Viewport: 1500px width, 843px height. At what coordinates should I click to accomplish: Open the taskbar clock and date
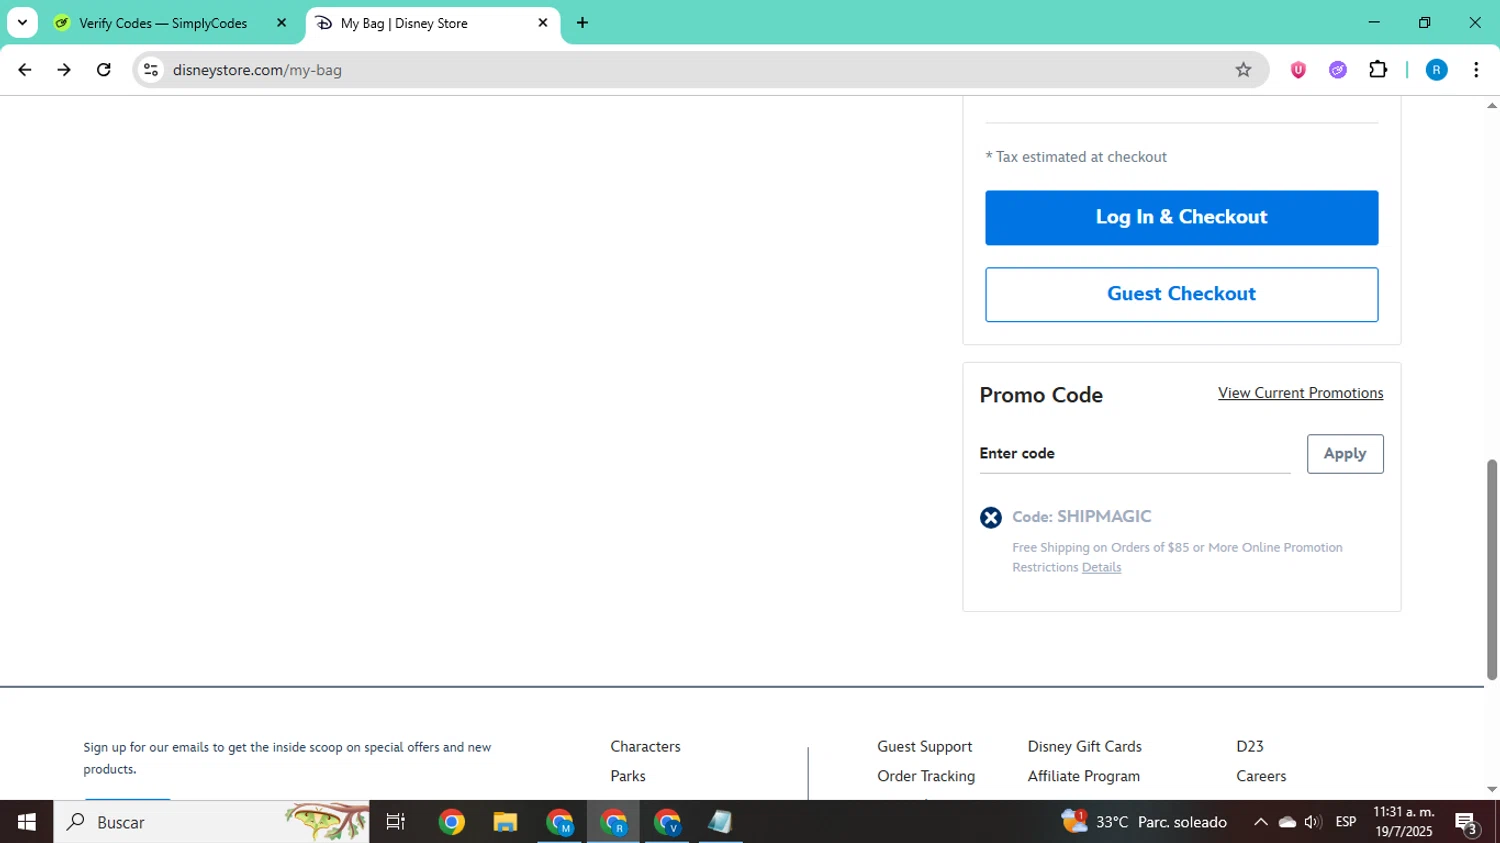1403,822
